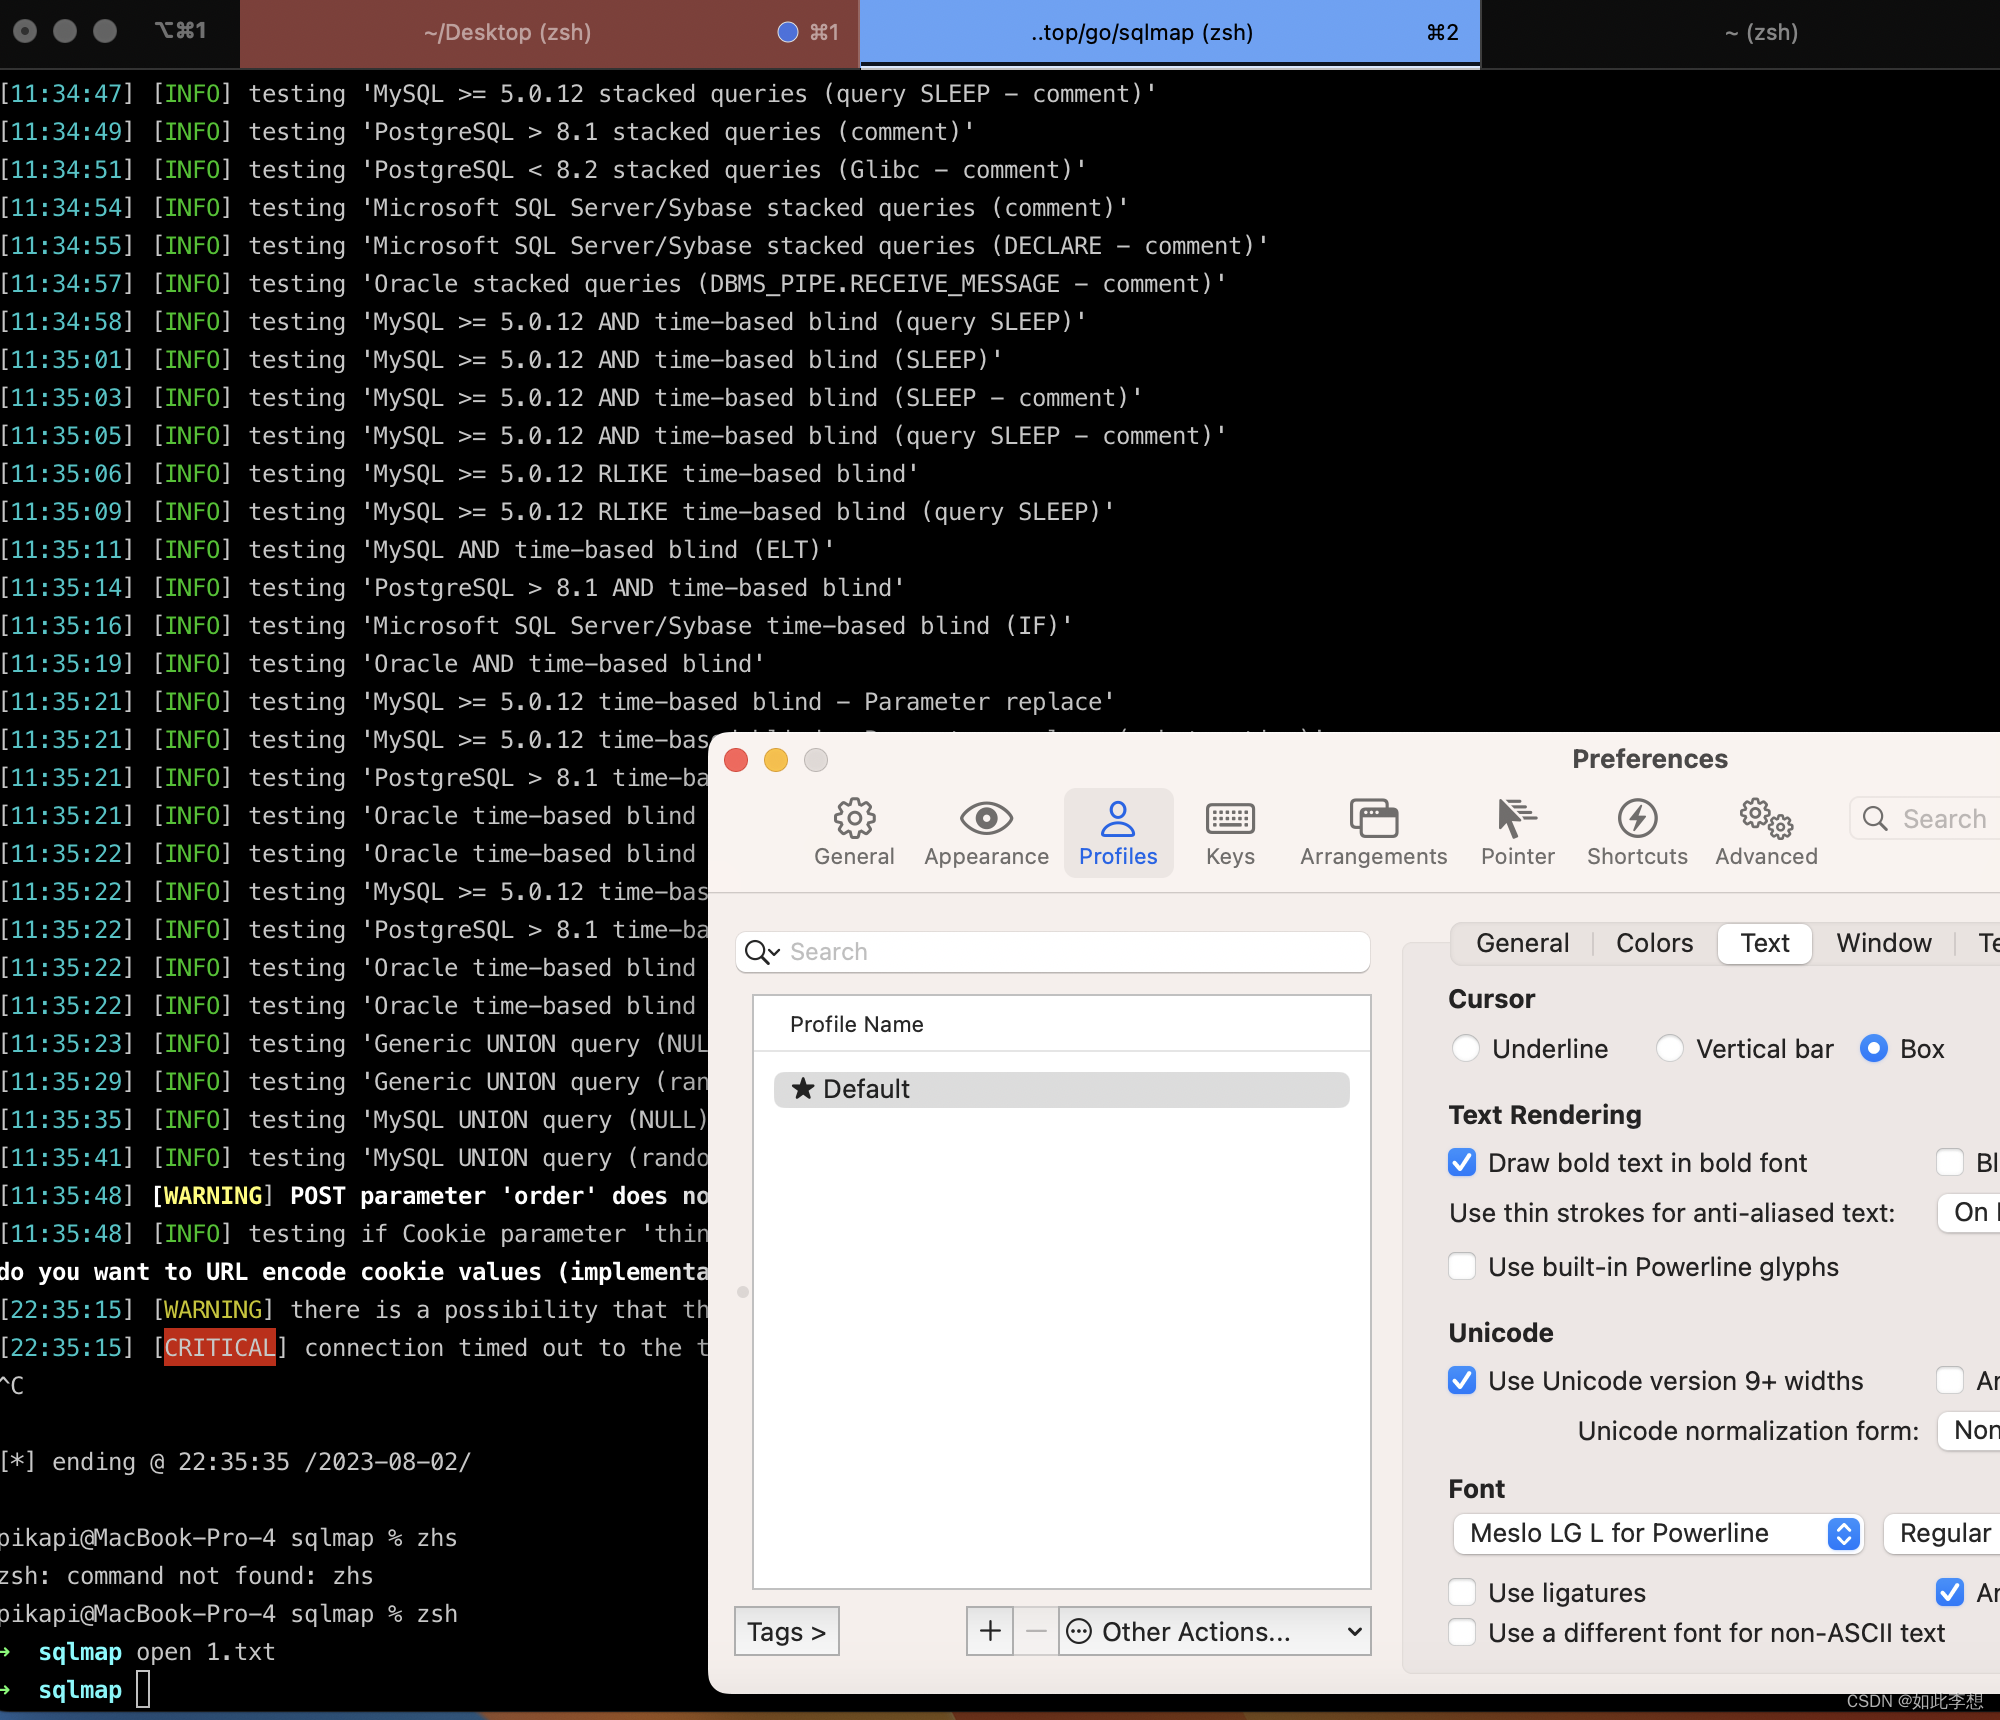Image resolution: width=2000 pixels, height=1720 pixels.
Task: Enable Use ligatures checkbox
Action: point(1462,1592)
